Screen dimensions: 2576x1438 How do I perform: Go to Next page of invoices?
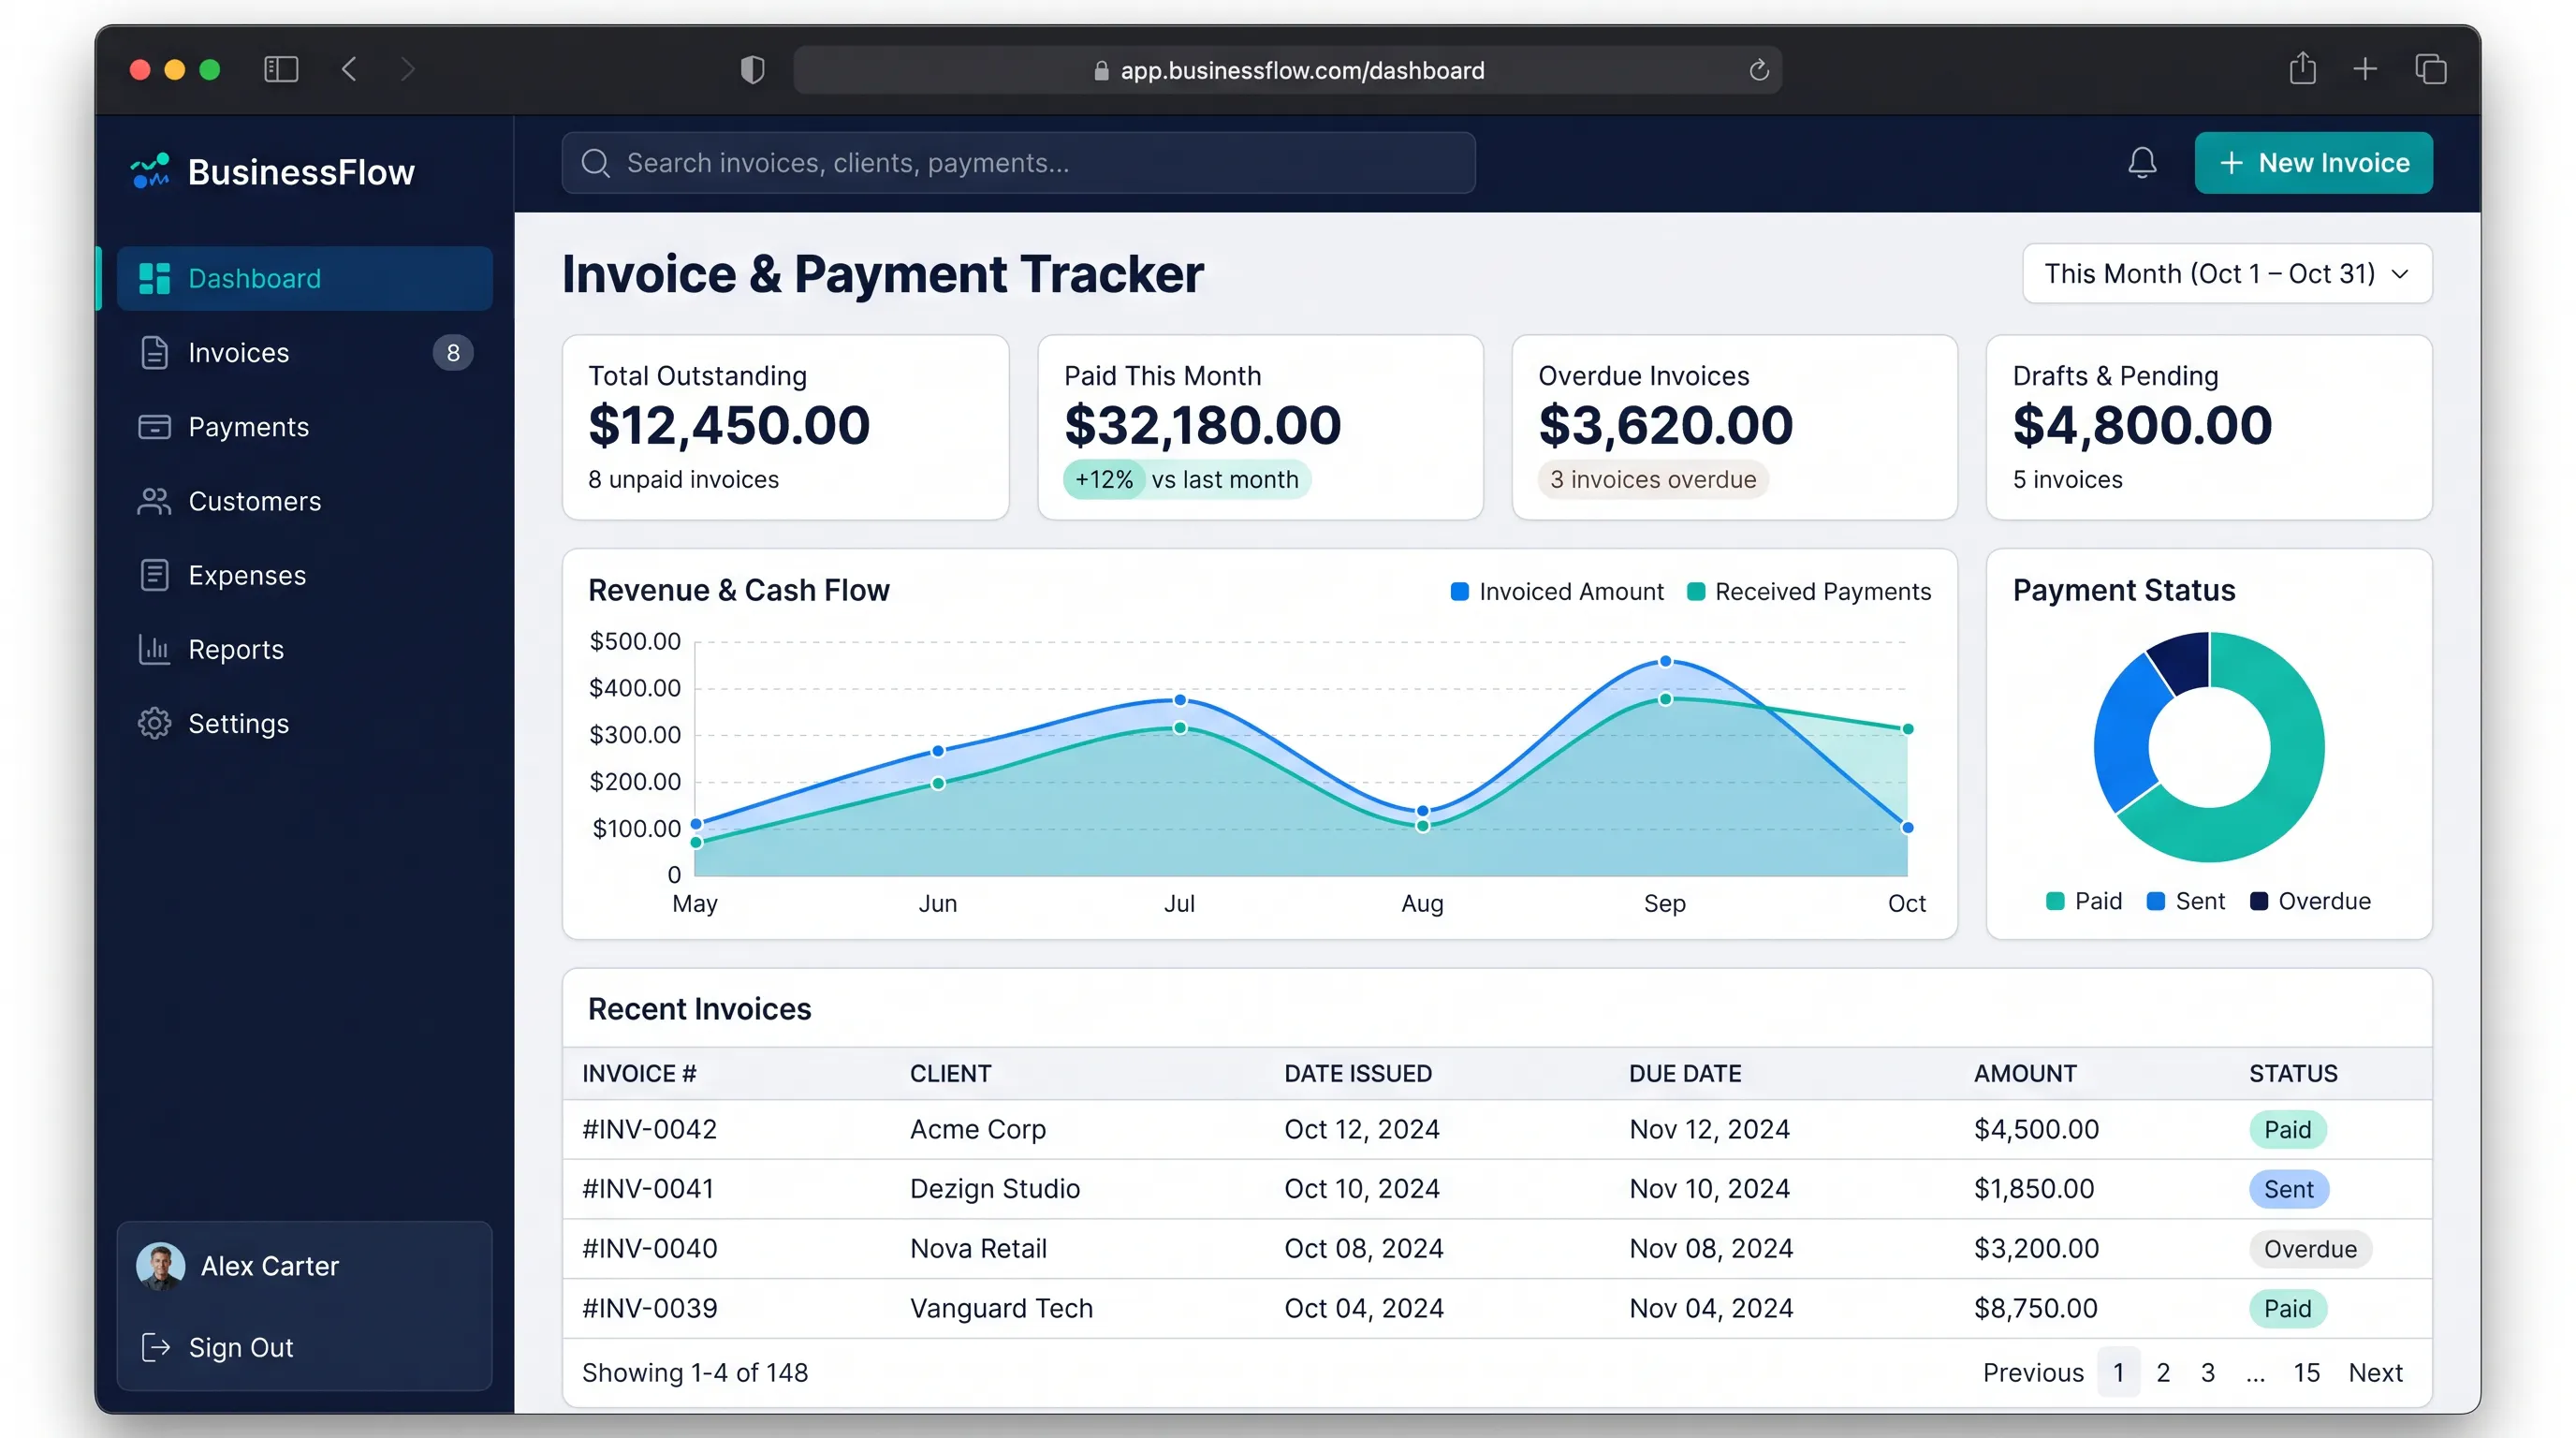click(2375, 1372)
